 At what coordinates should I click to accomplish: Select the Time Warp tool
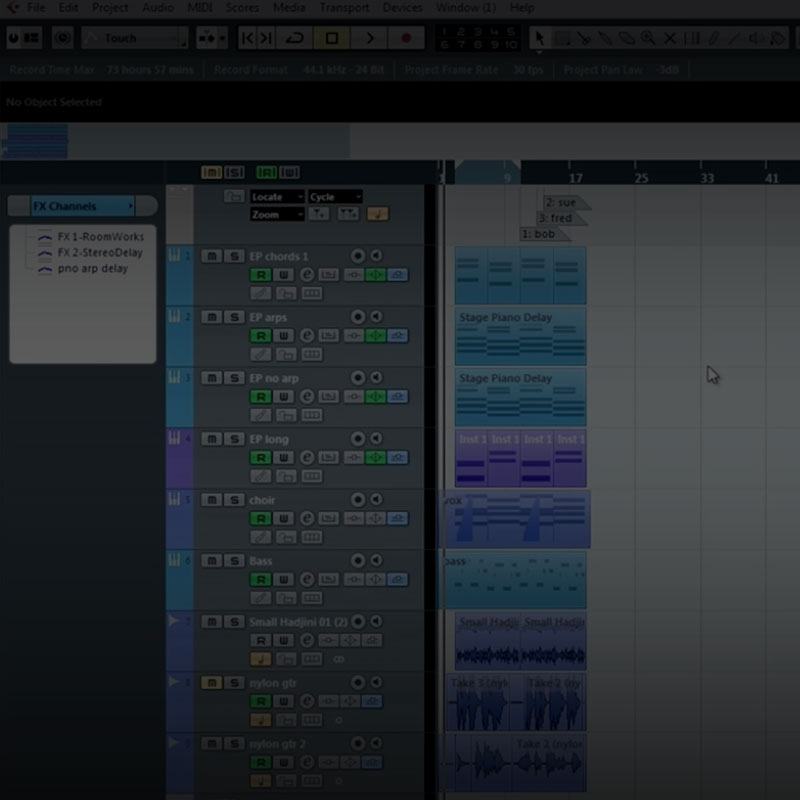click(x=692, y=38)
